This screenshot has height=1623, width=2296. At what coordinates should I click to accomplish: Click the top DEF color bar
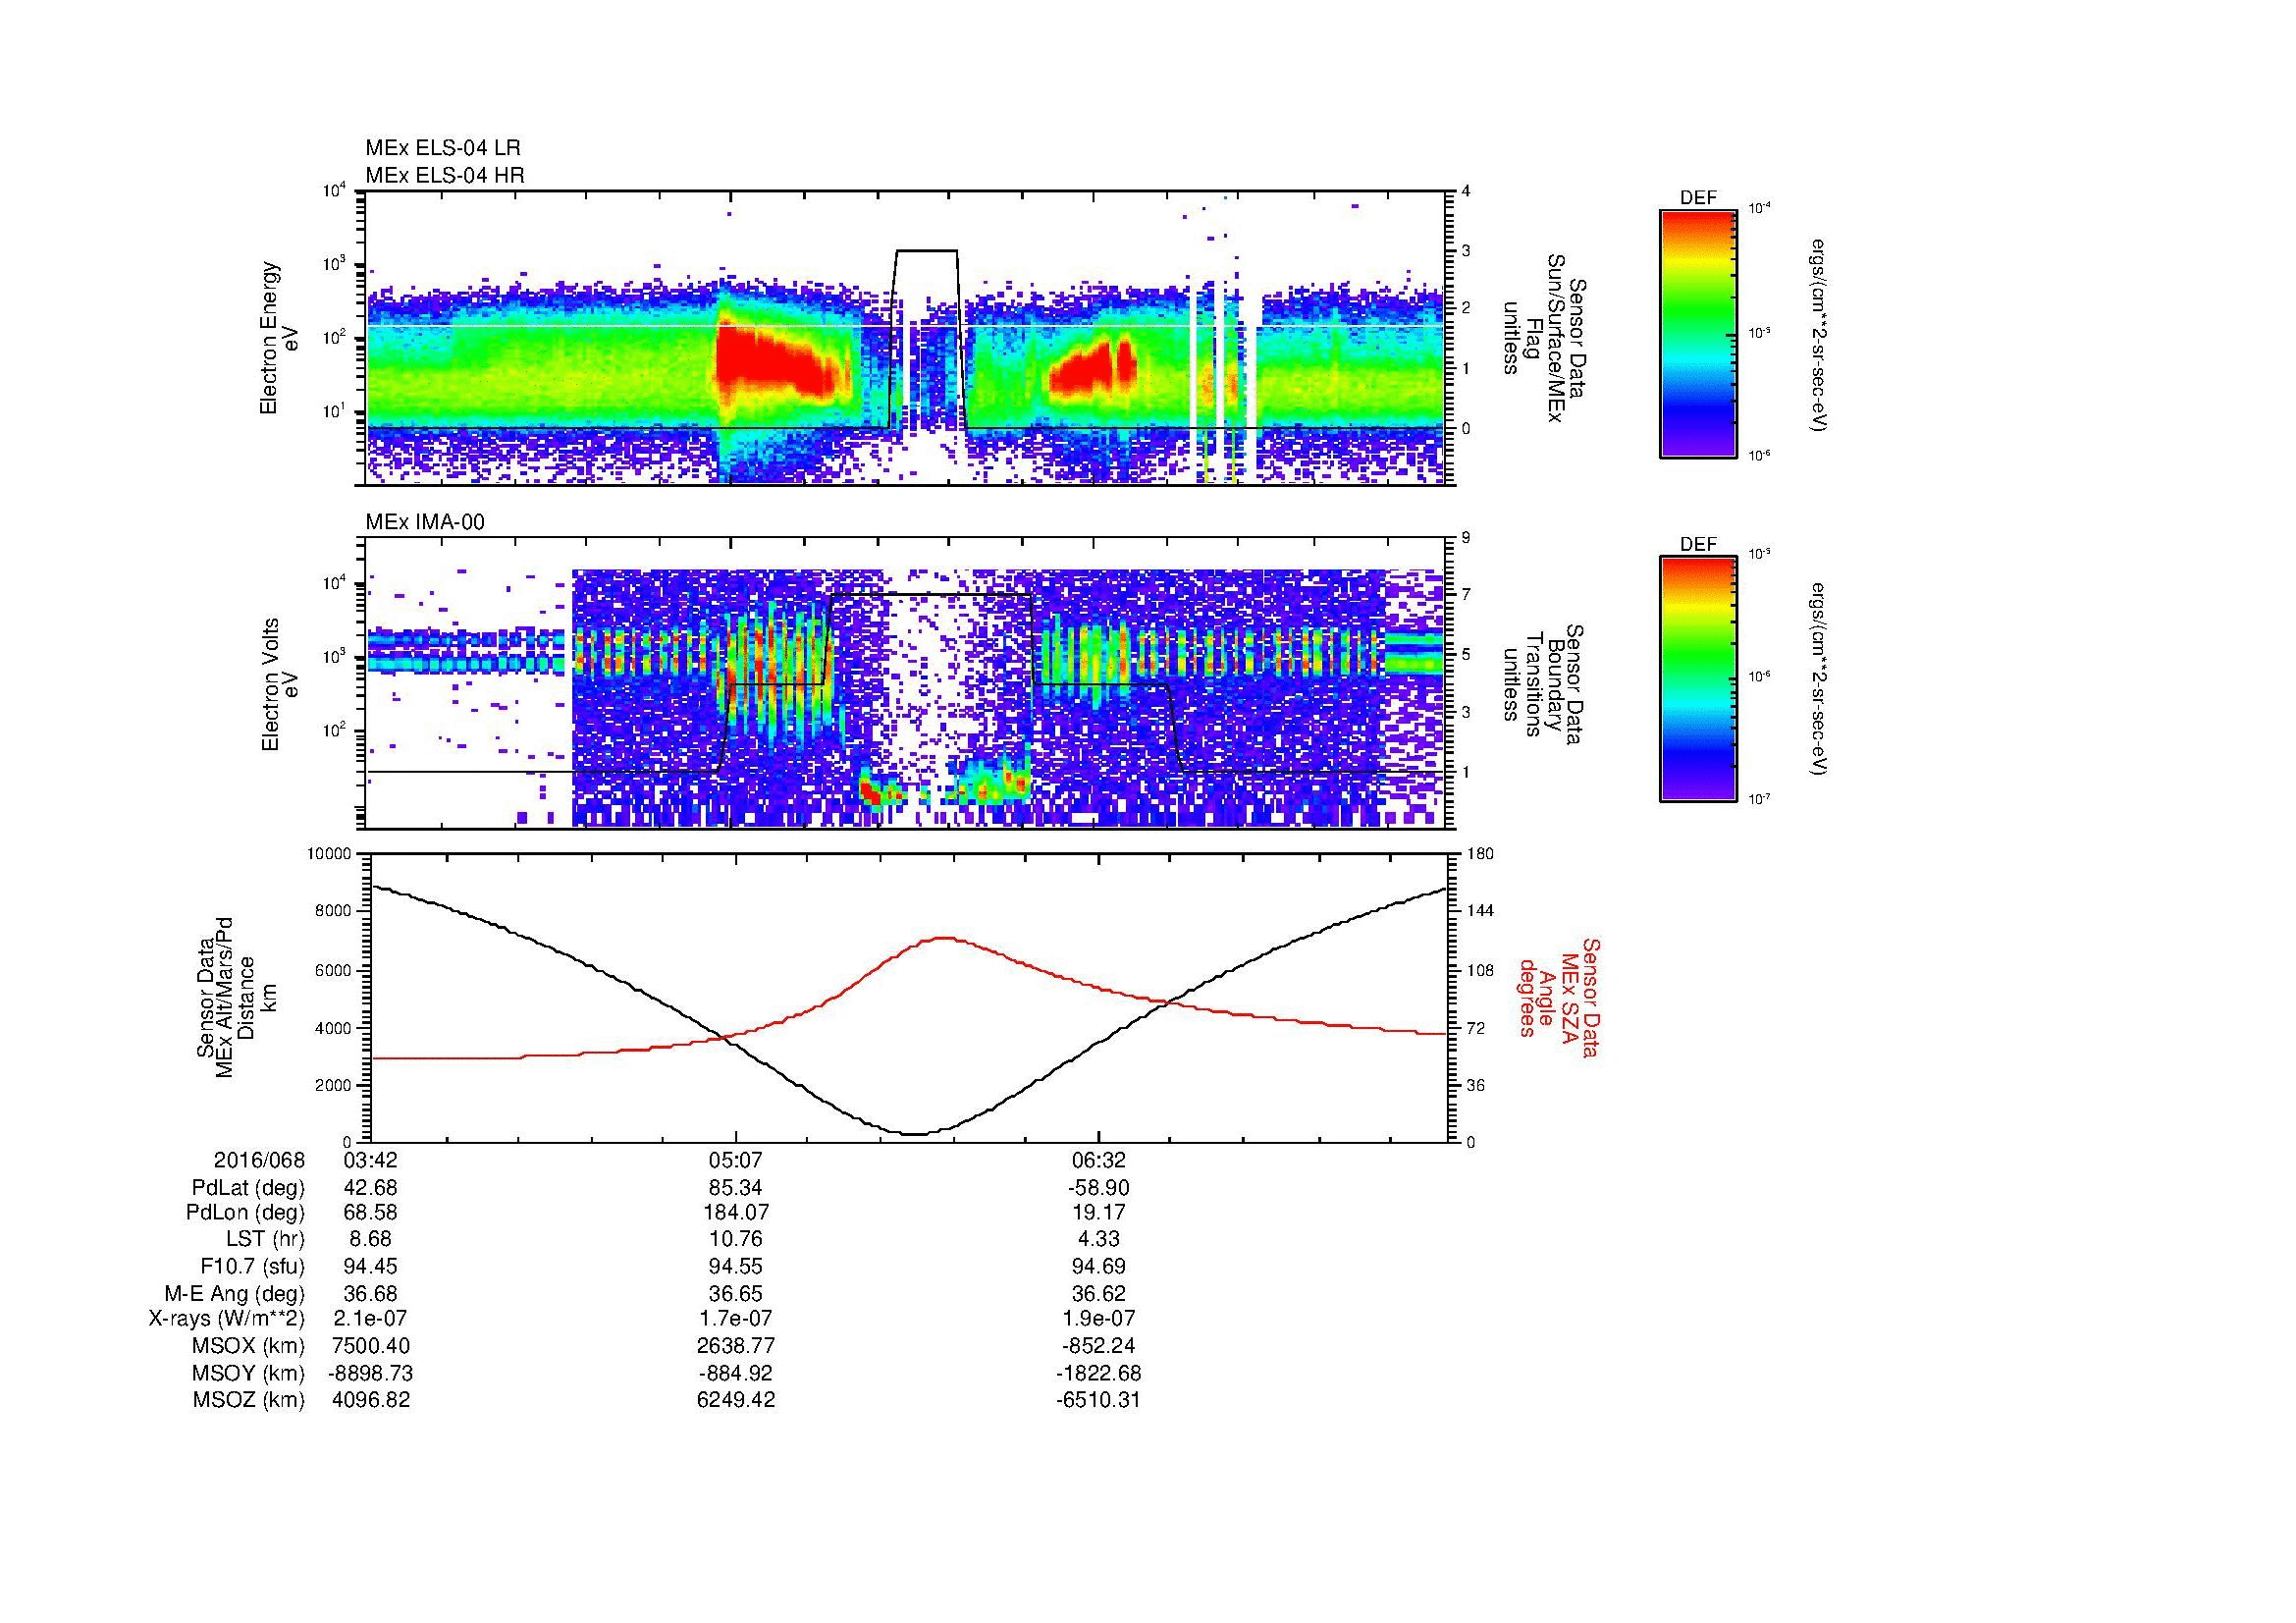click(x=1698, y=333)
